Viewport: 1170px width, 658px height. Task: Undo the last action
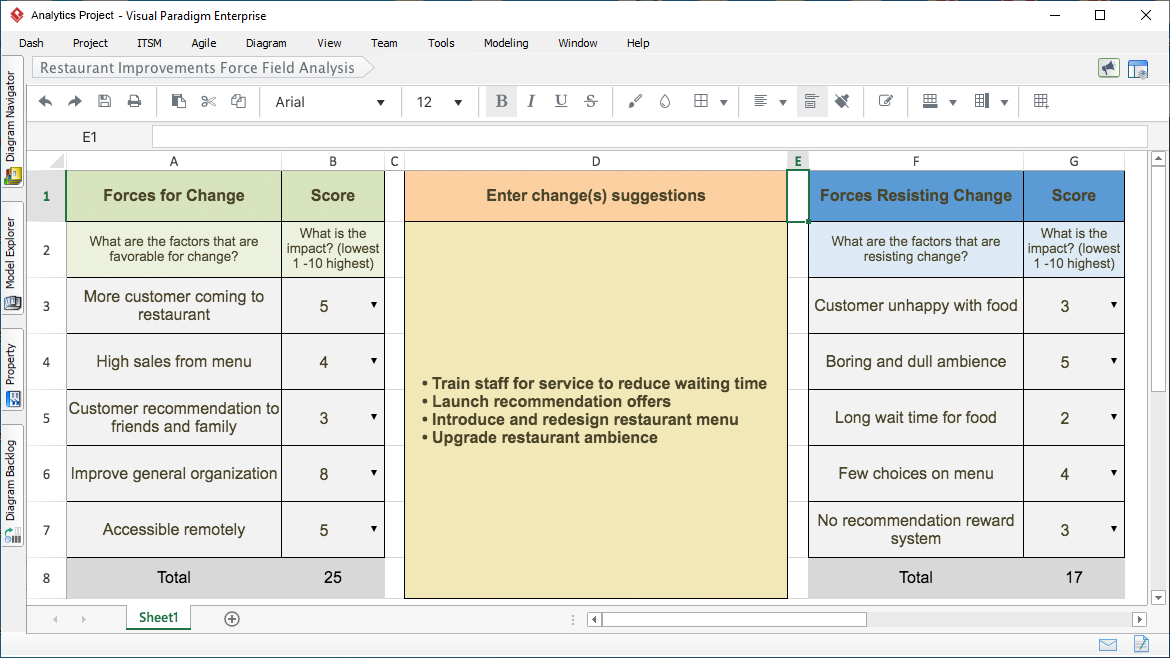coord(45,101)
